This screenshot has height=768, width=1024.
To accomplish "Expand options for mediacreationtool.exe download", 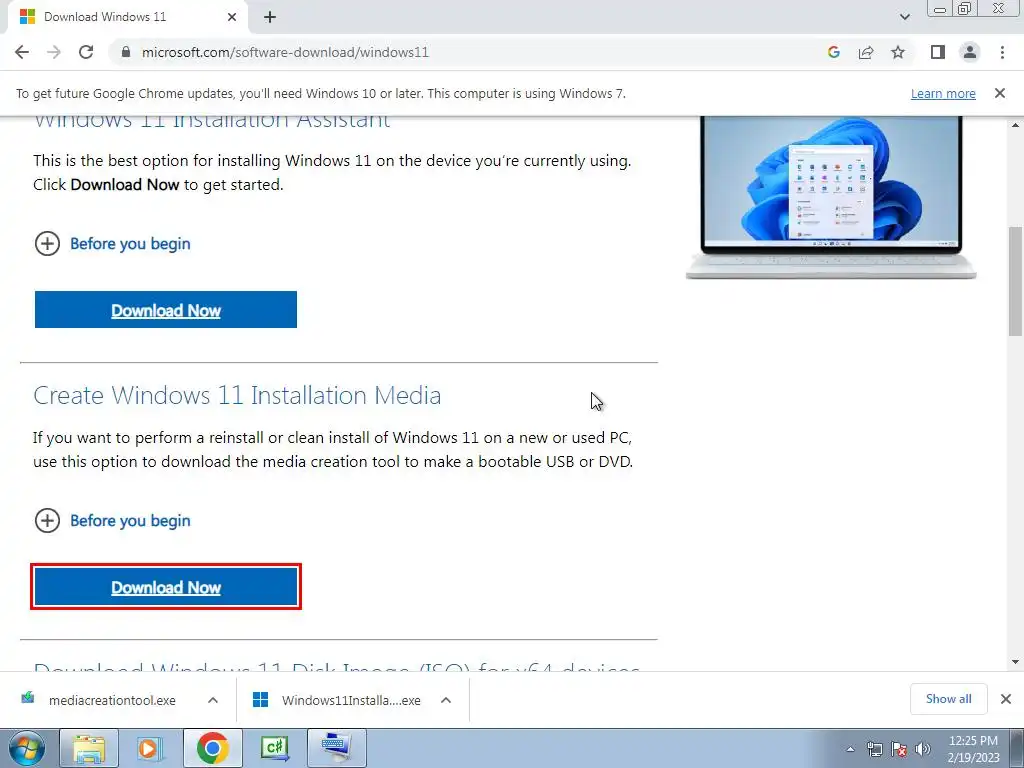I will (x=212, y=700).
